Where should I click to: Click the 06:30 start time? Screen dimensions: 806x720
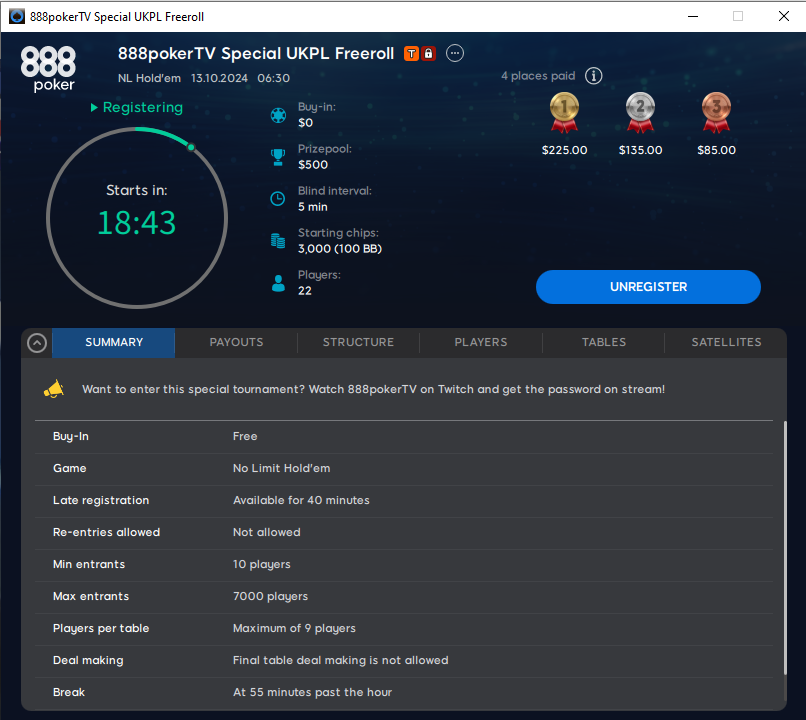273,78
